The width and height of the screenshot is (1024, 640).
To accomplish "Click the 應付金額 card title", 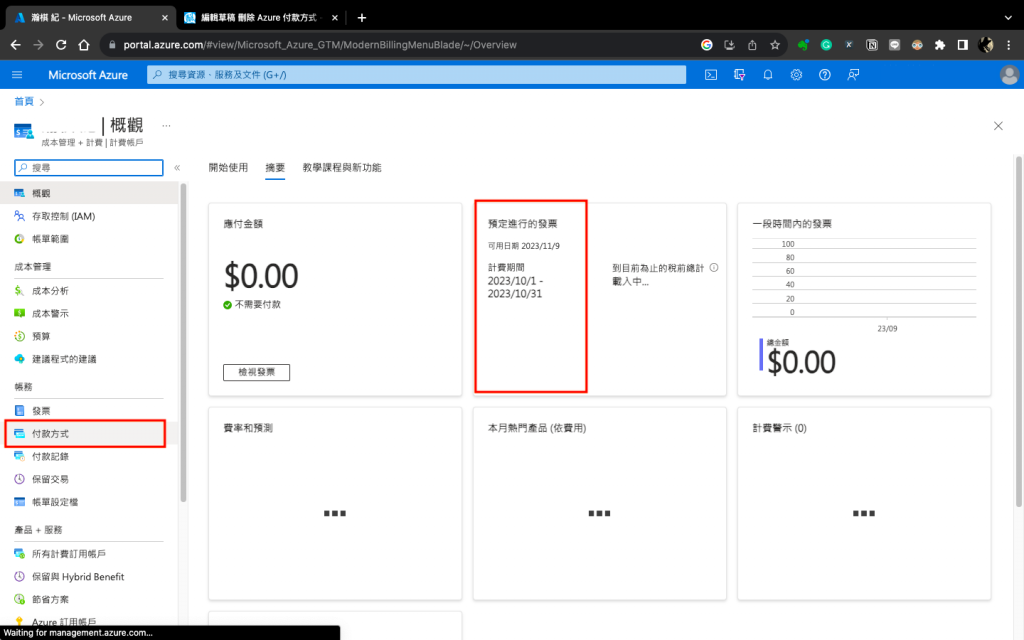I will pyautogui.click(x=243, y=224).
